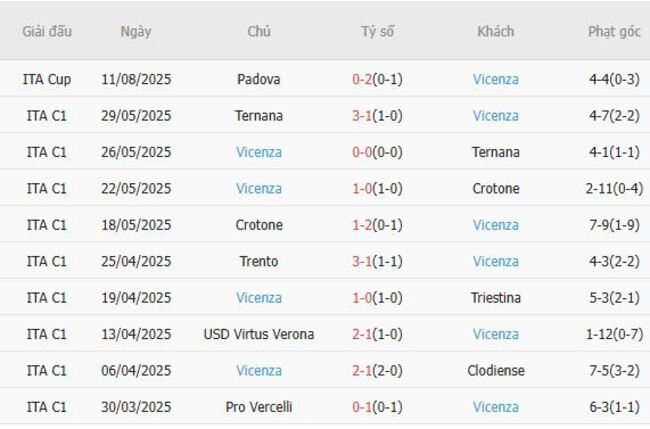Open the Clodiense team link
The height and width of the screenshot is (429, 650).
point(496,370)
